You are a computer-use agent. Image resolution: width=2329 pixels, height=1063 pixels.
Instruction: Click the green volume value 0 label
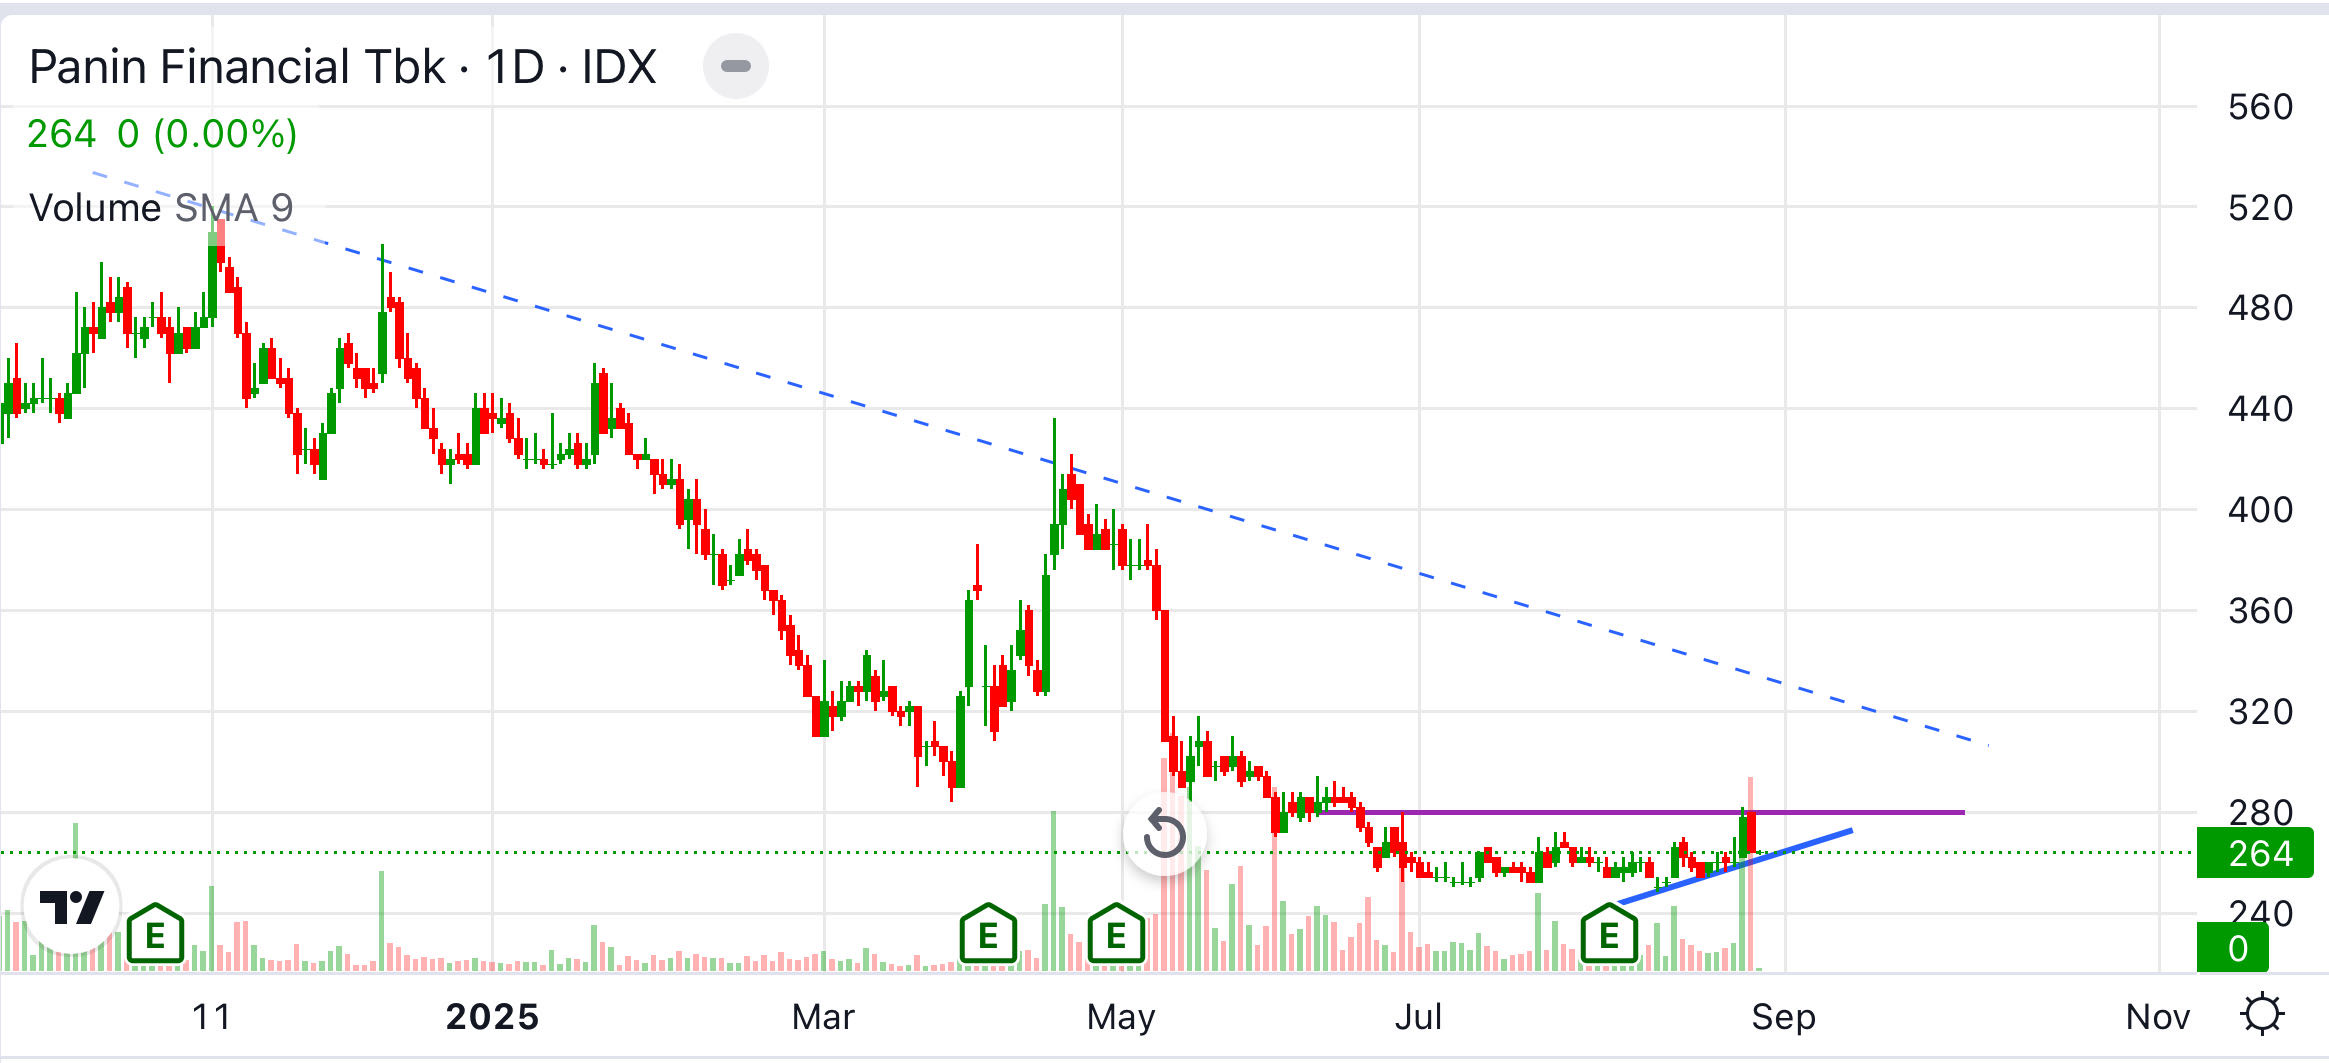(x=2232, y=947)
